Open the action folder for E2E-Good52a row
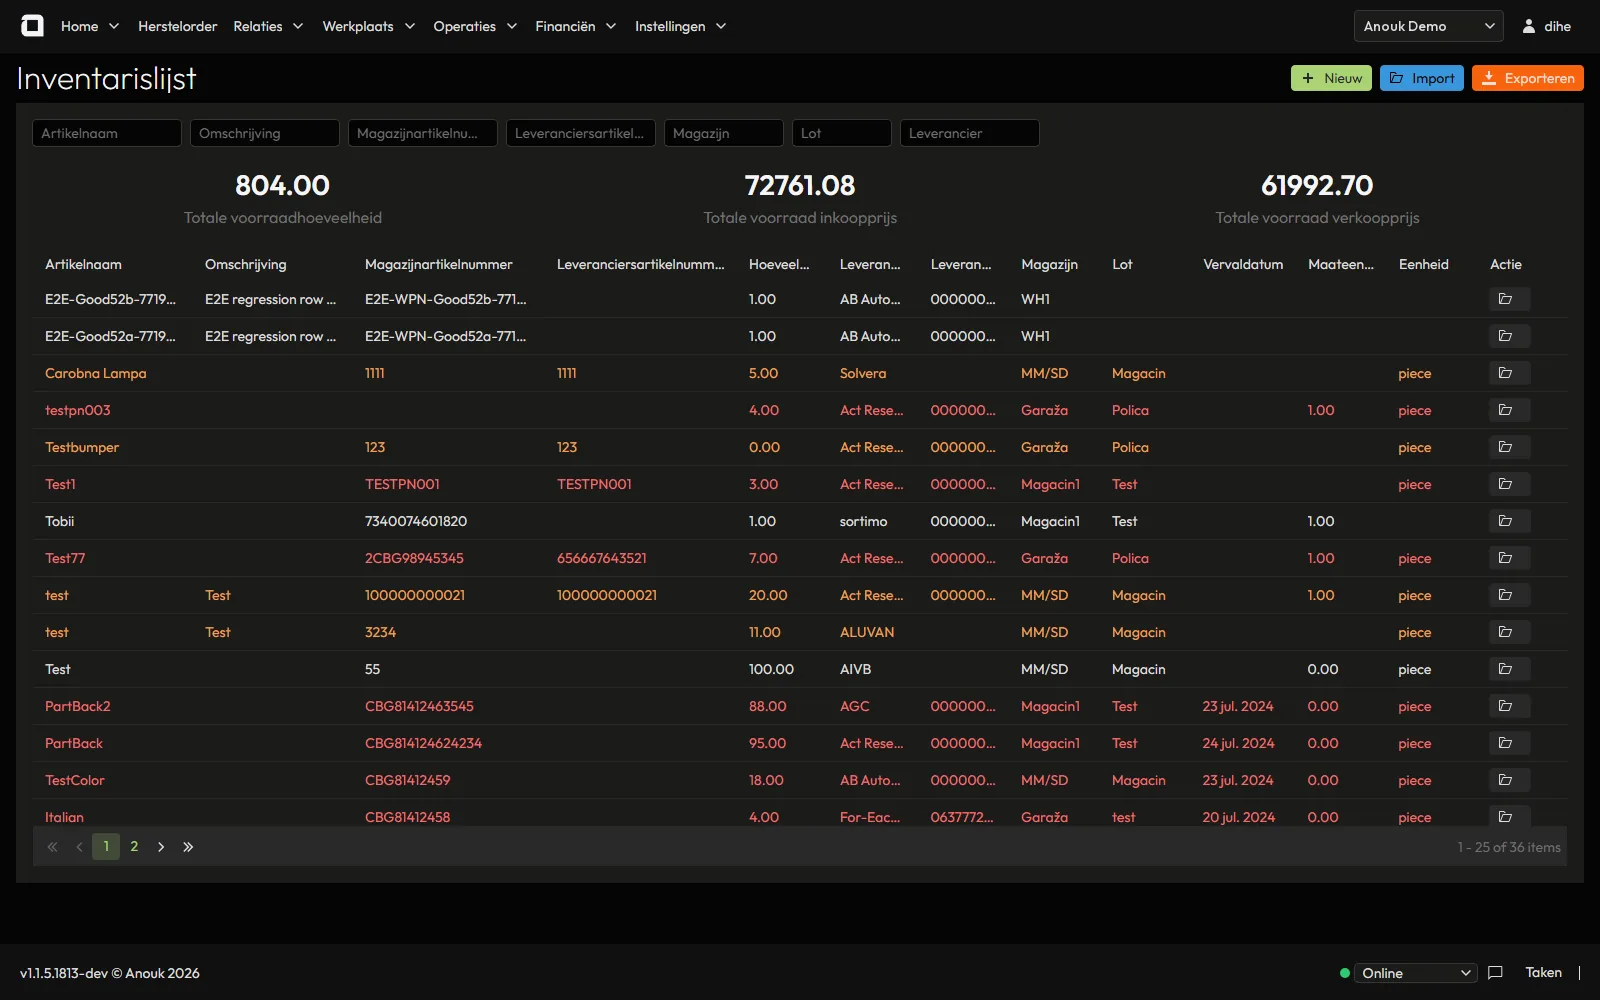 pos(1509,336)
